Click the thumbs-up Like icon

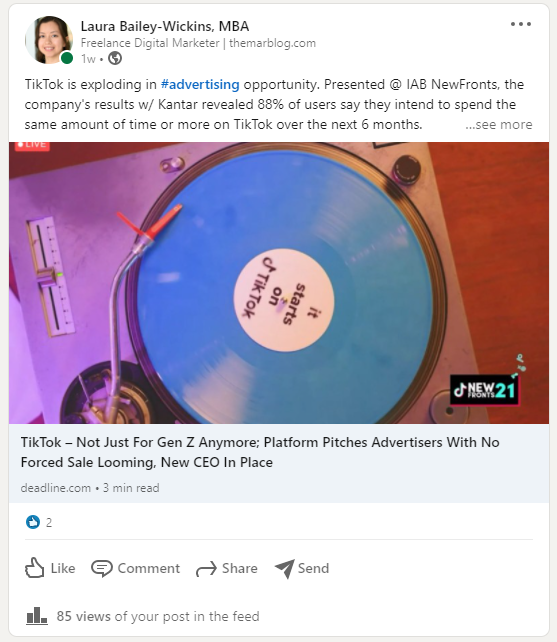(34, 568)
